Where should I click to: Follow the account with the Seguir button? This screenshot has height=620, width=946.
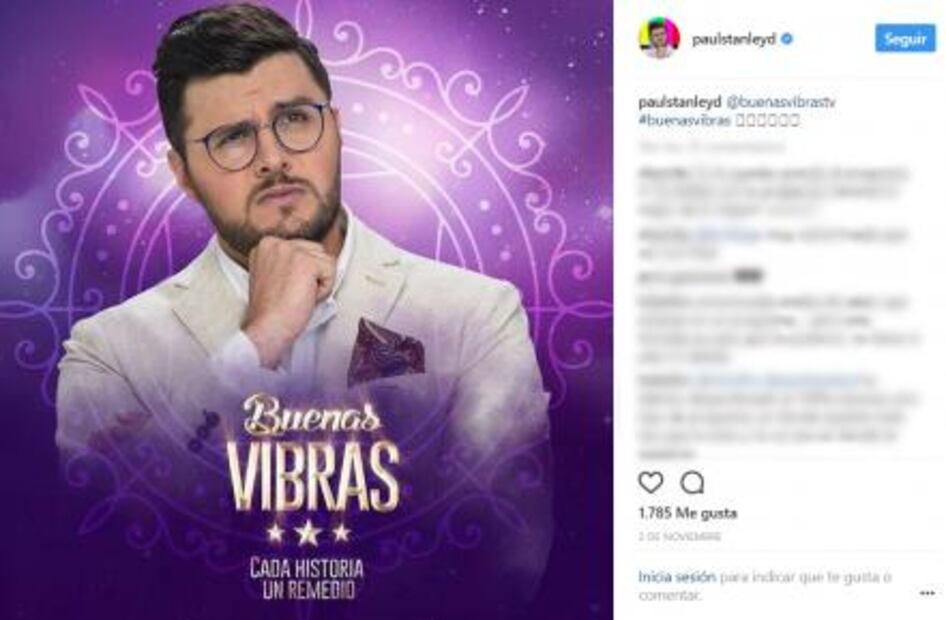pos(905,39)
